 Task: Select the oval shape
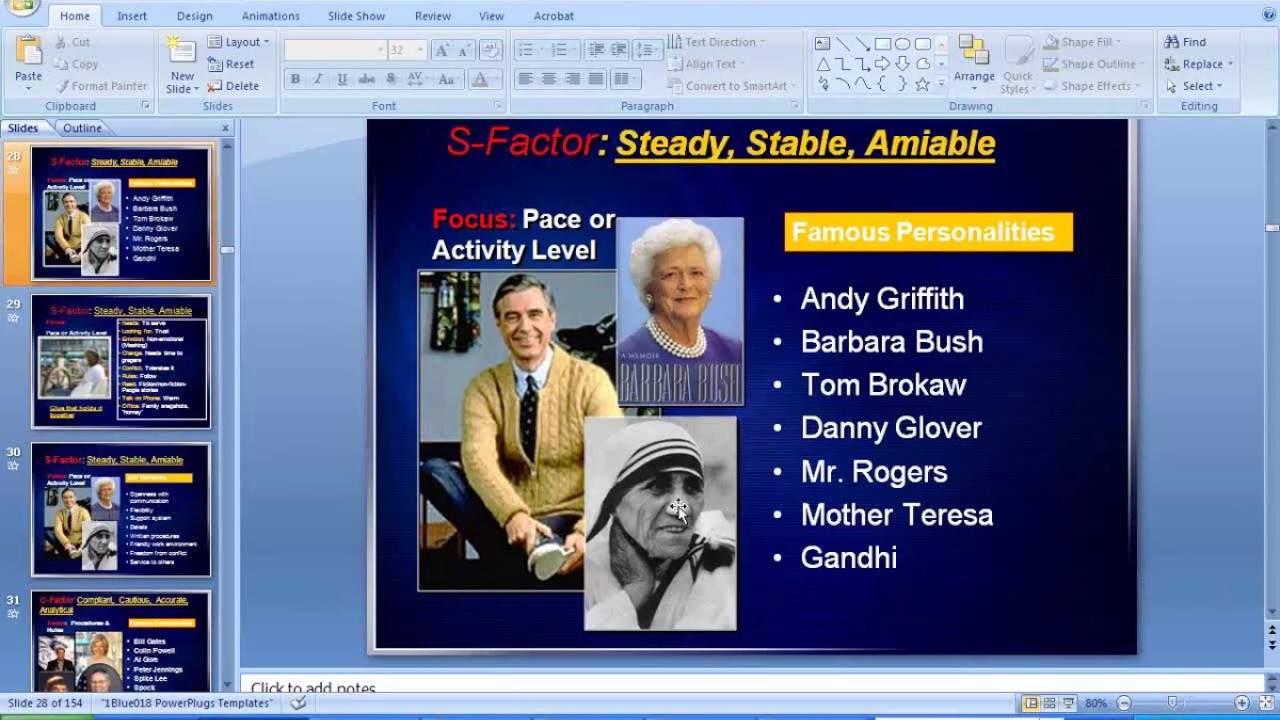click(903, 44)
